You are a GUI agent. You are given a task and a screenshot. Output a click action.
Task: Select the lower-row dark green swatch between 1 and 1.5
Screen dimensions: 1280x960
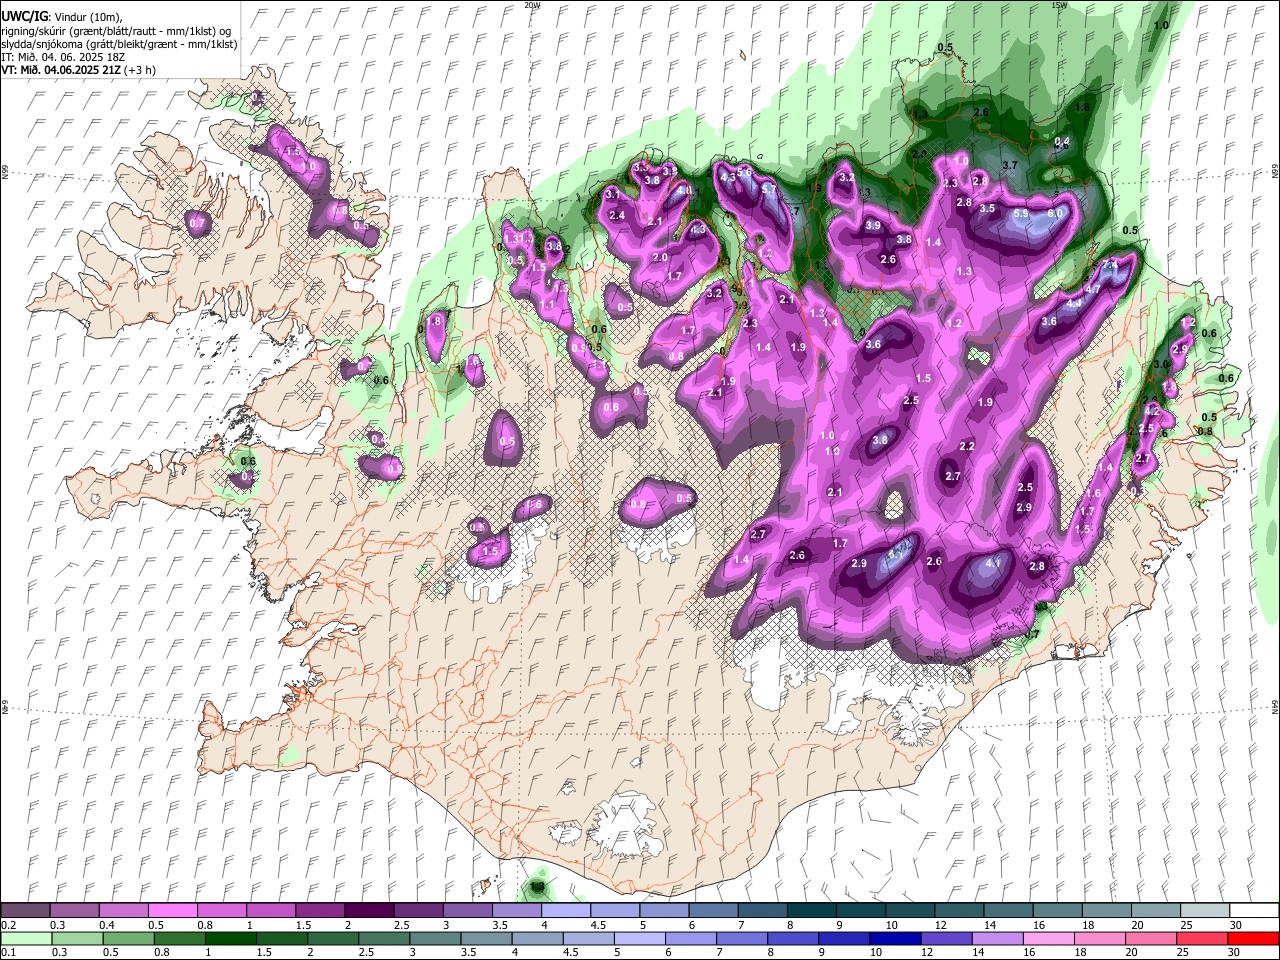point(231,938)
